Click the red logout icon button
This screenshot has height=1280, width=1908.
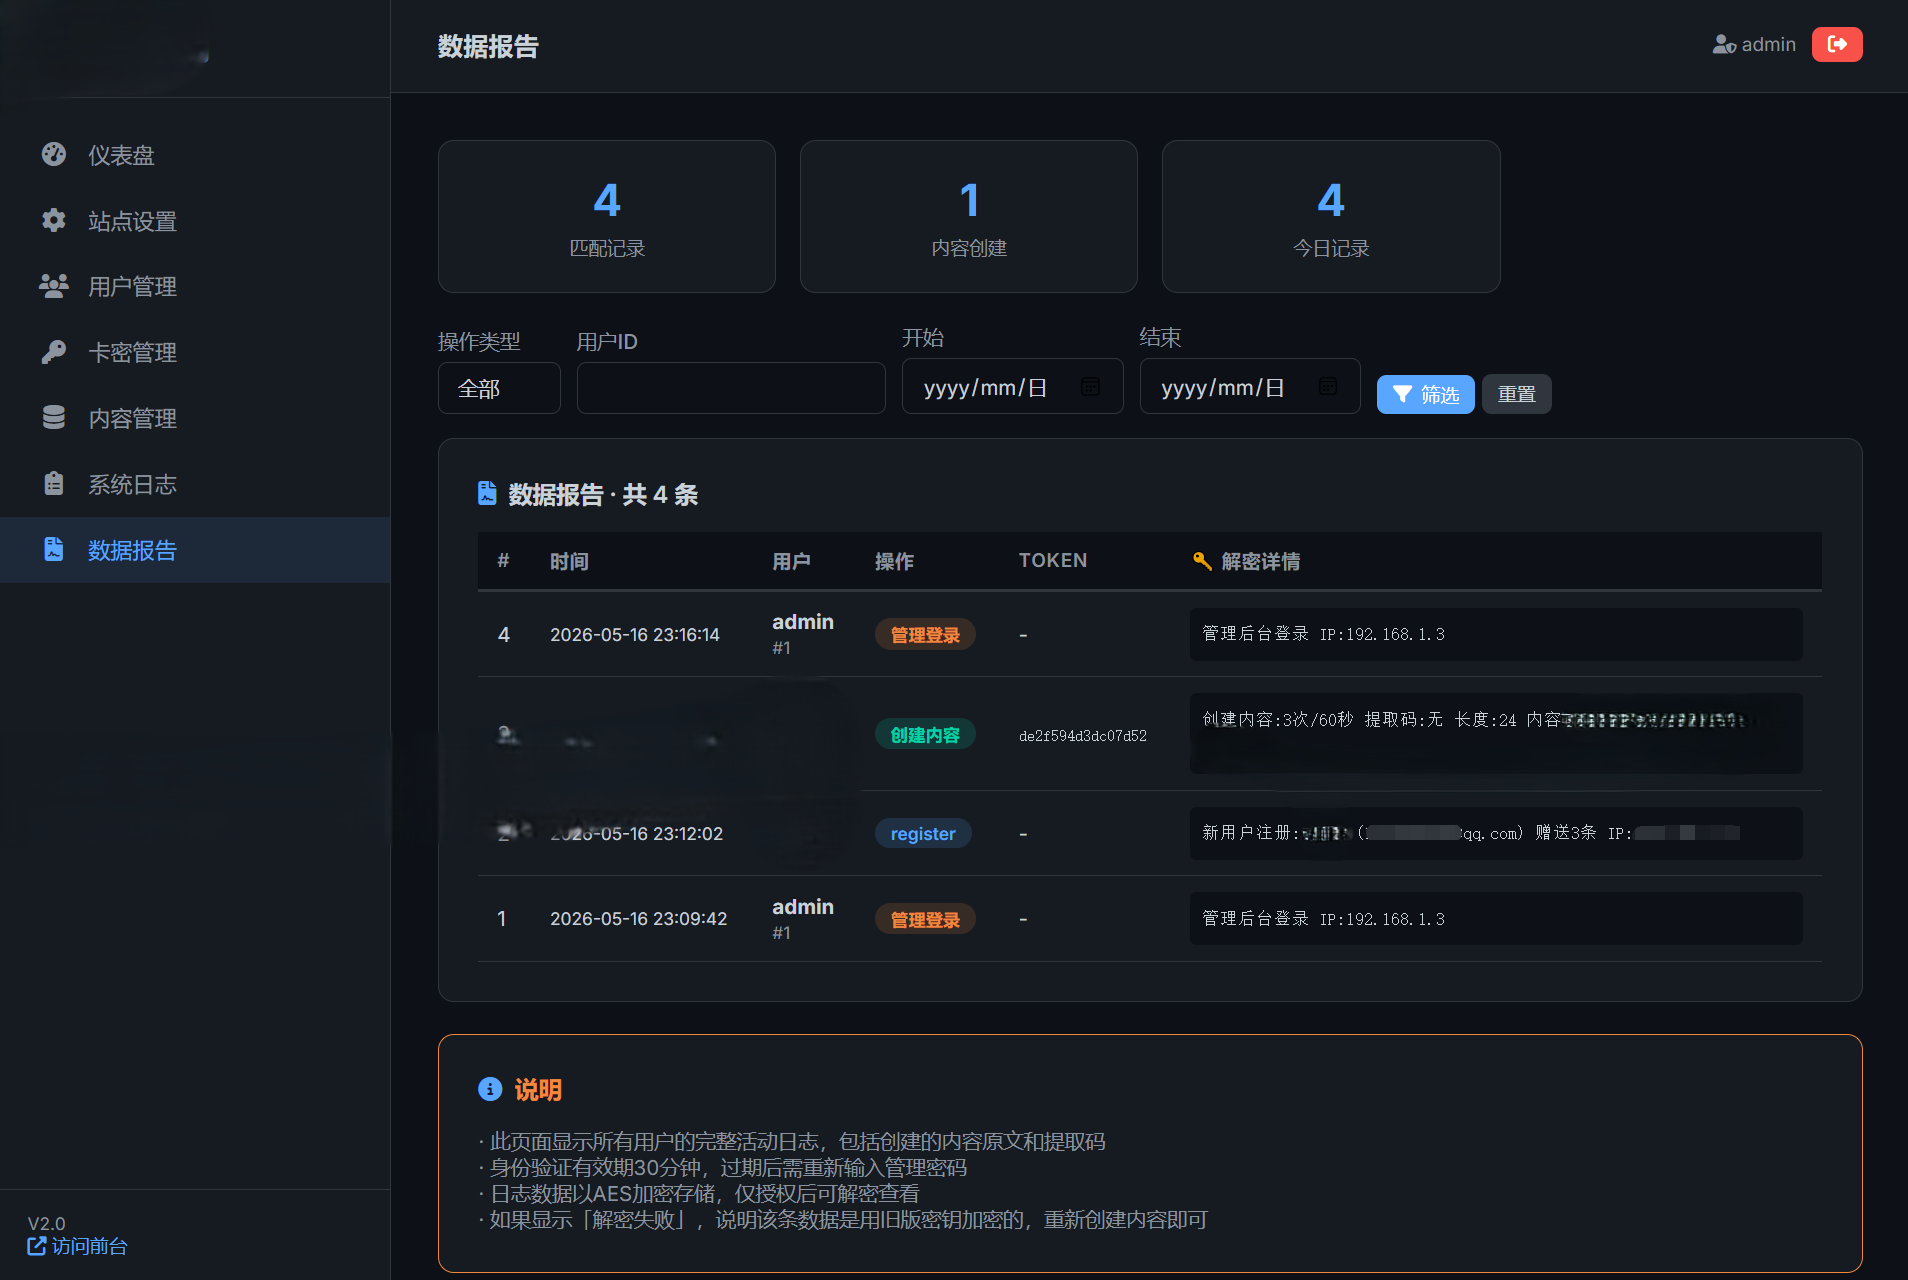(x=1837, y=44)
